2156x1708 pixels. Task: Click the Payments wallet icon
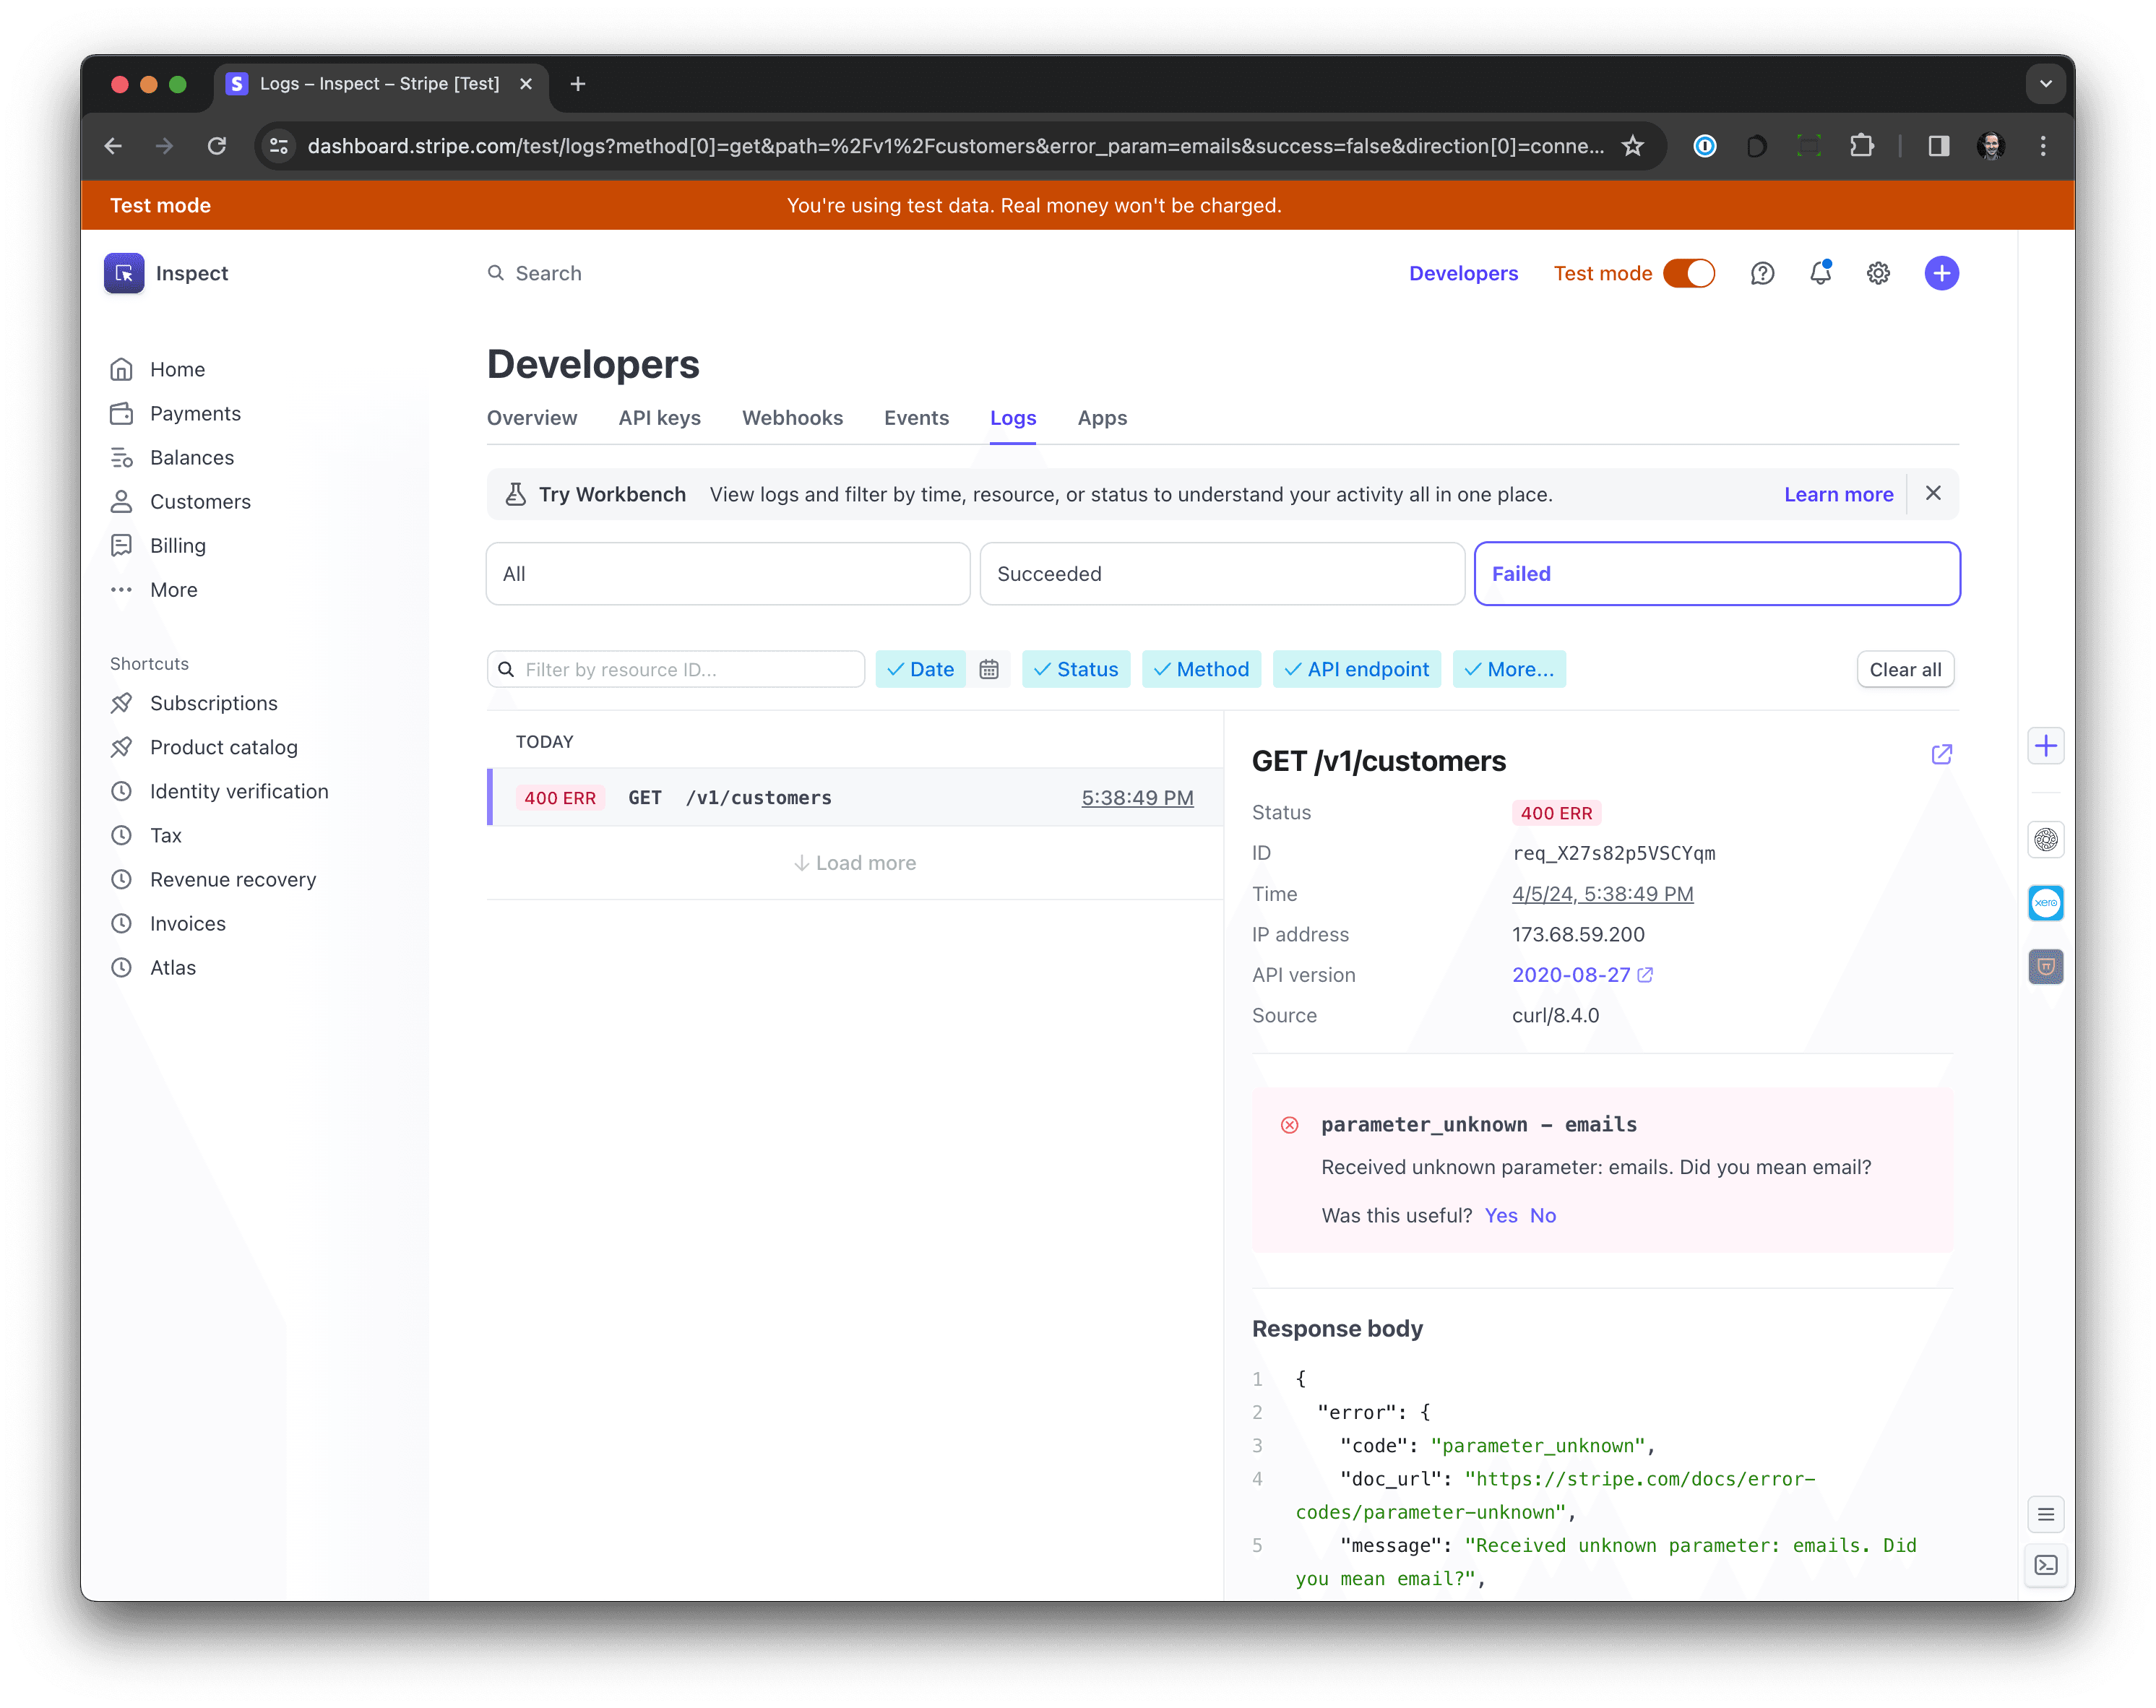[x=122, y=413]
